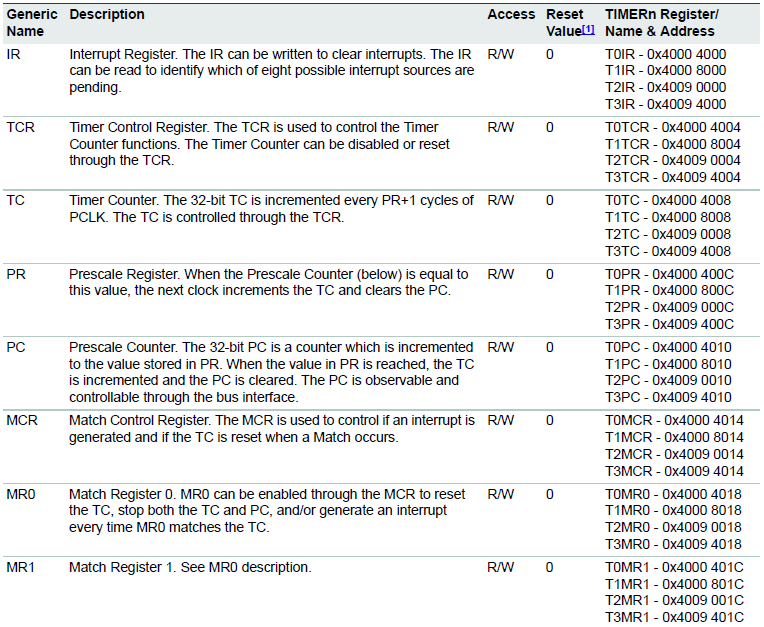Select the MR1 generic name cell

[x=22, y=568]
